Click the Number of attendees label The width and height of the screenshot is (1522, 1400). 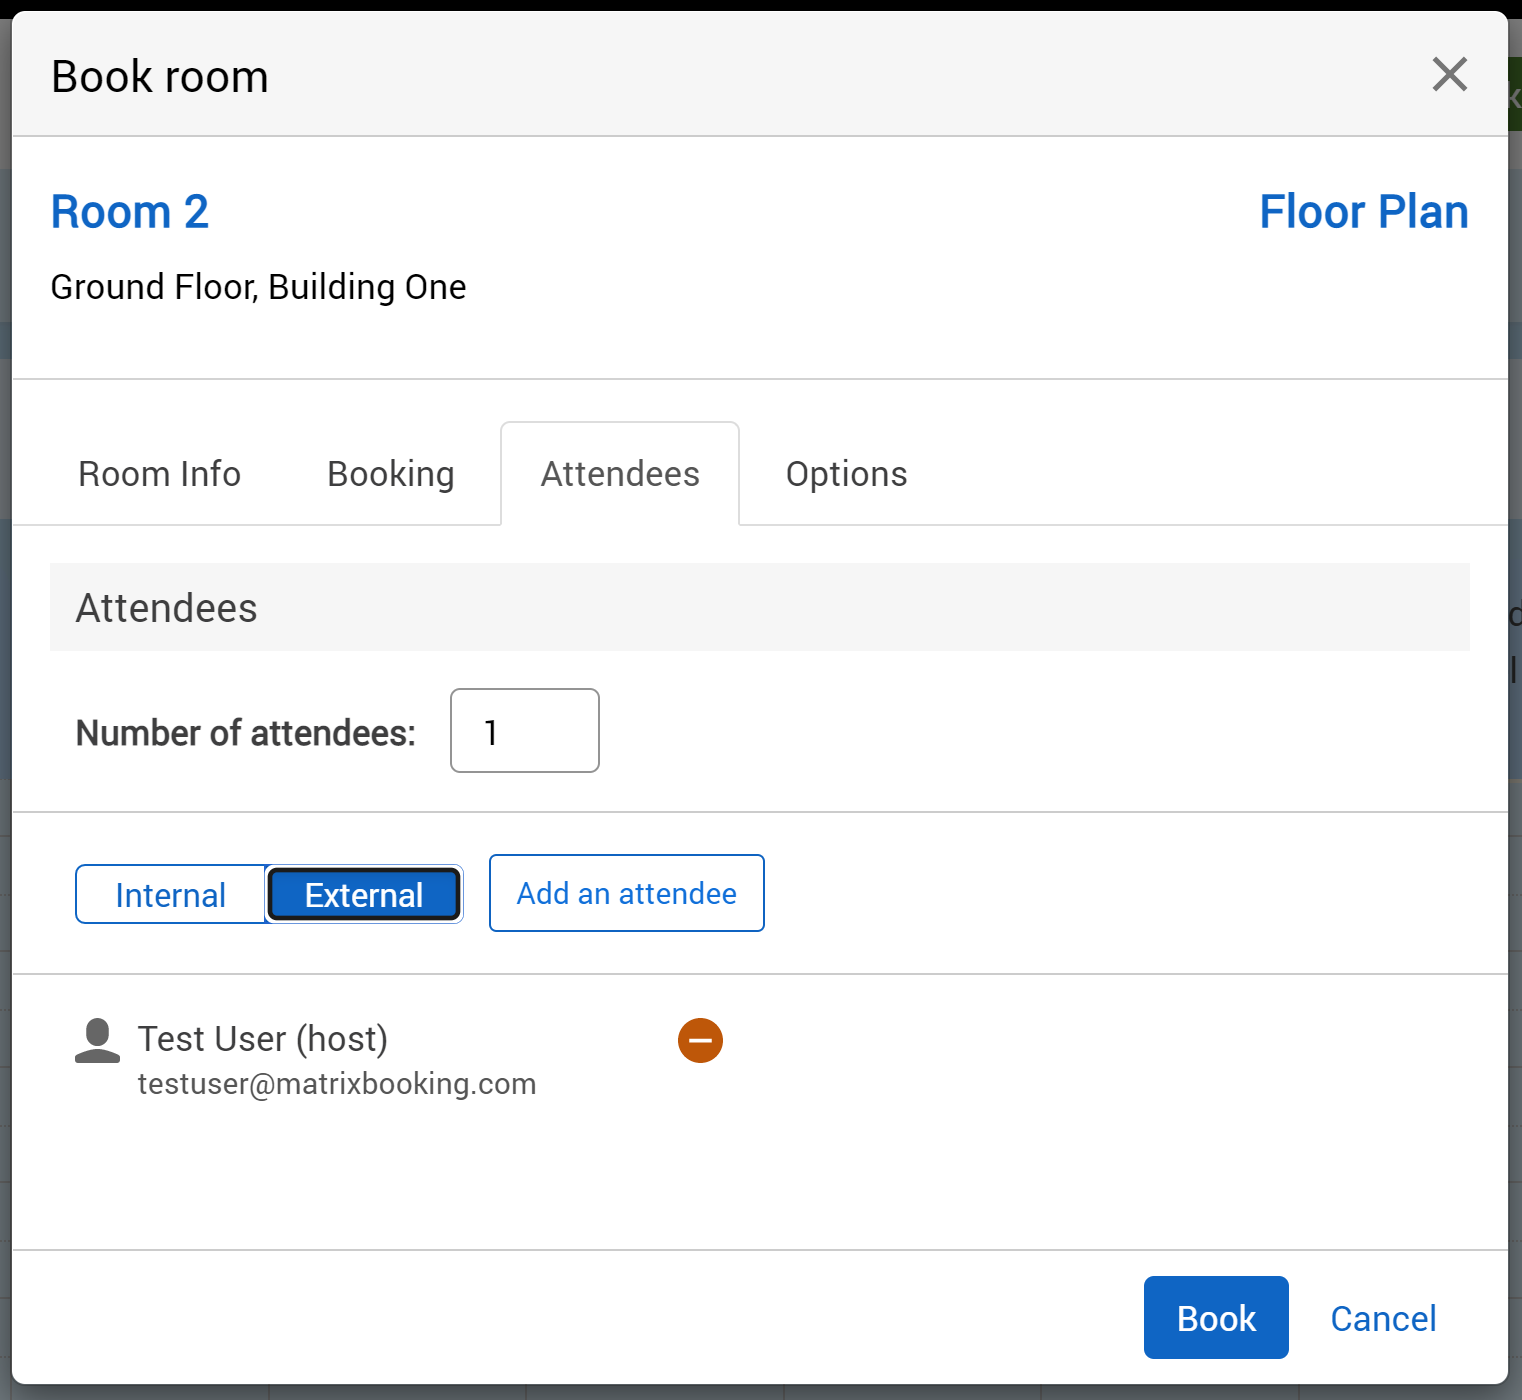[246, 733]
